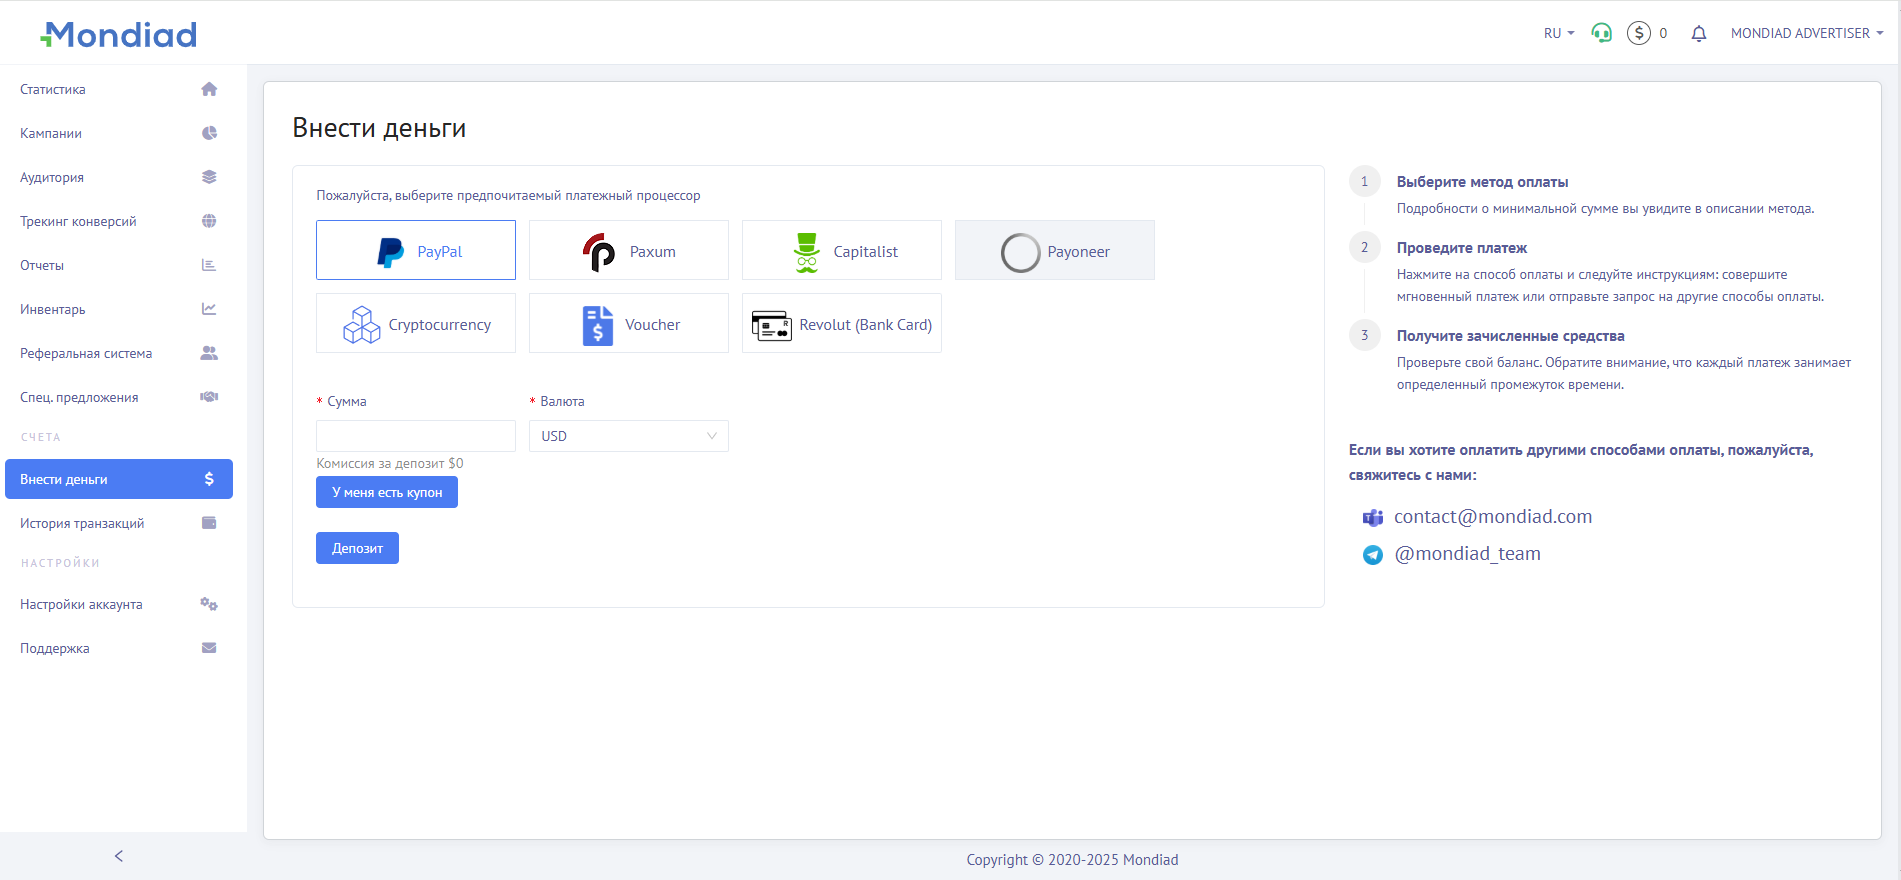Open the MONDIAD ADVERTISER account menu
This screenshot has width=1901, height=880.
click(1806, 33)
